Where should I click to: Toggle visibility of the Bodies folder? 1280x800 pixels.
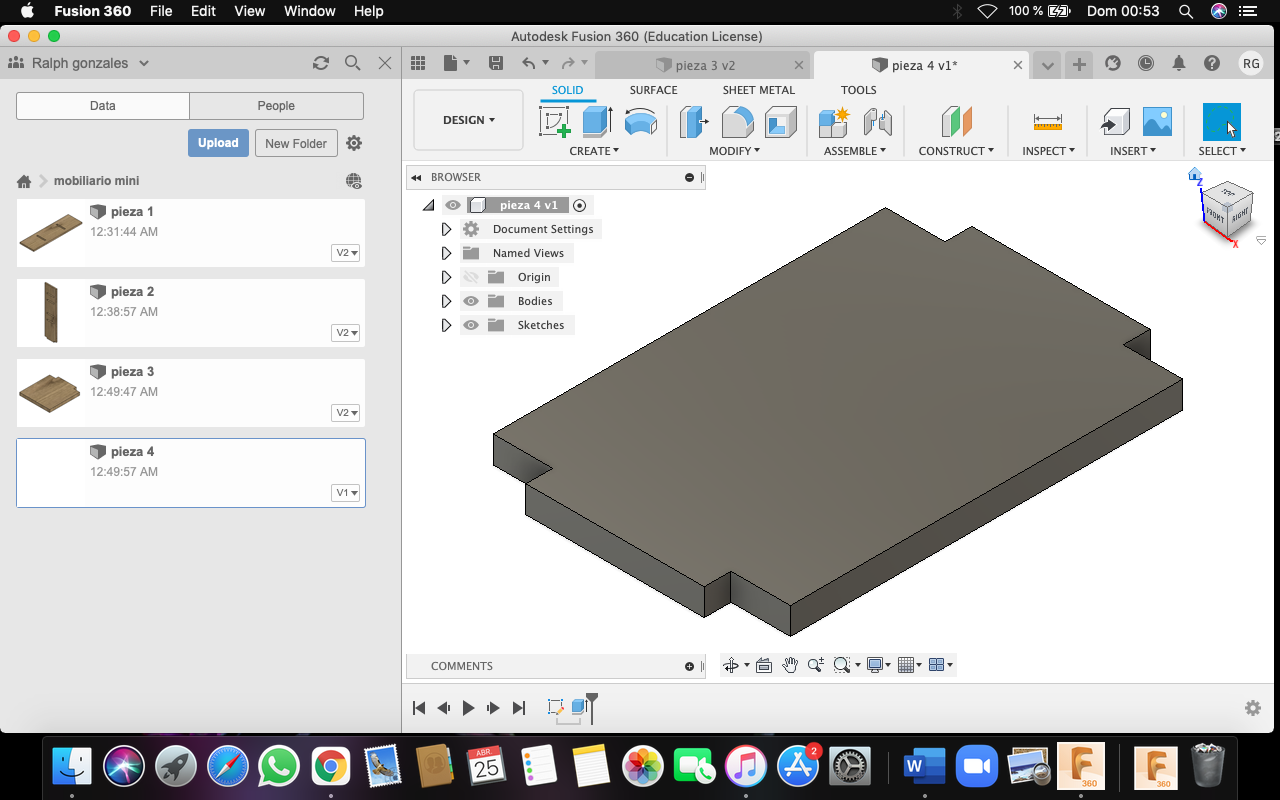point(471,301)
